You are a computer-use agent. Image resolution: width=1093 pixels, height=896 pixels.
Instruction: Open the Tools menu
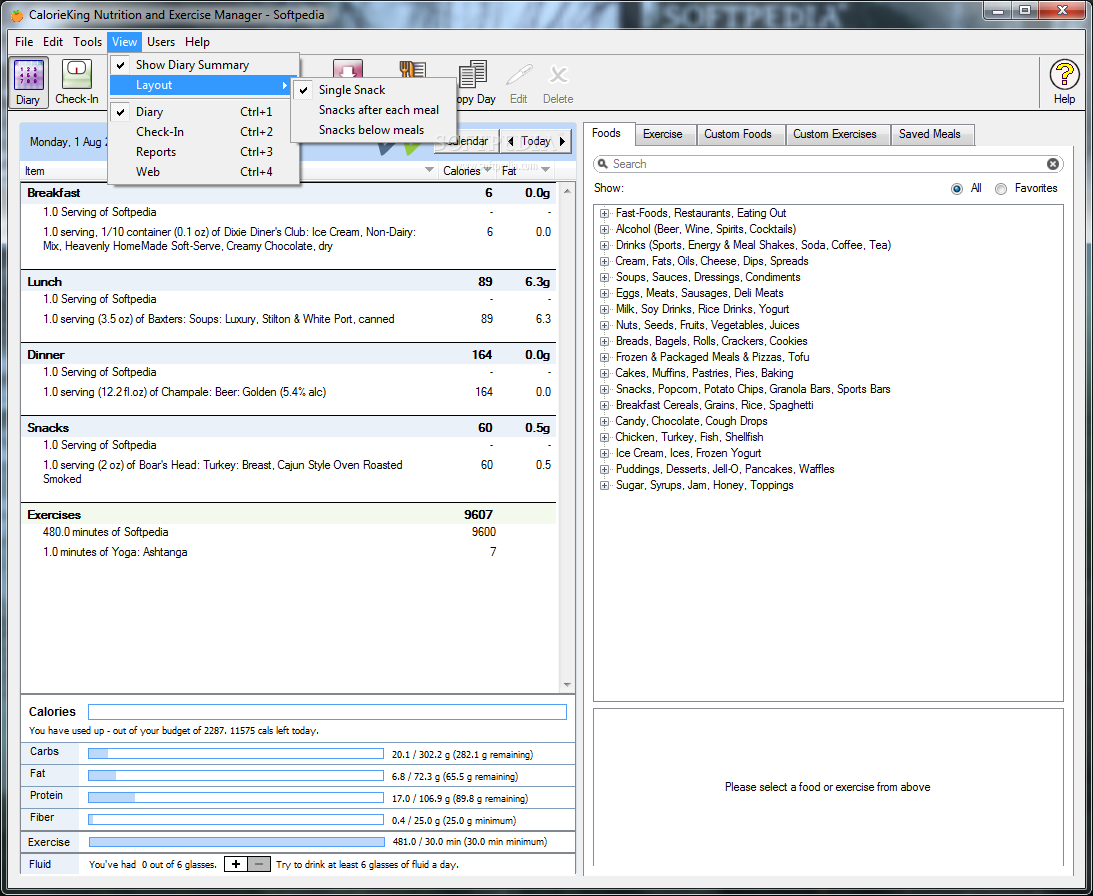[x=88, y=42]
